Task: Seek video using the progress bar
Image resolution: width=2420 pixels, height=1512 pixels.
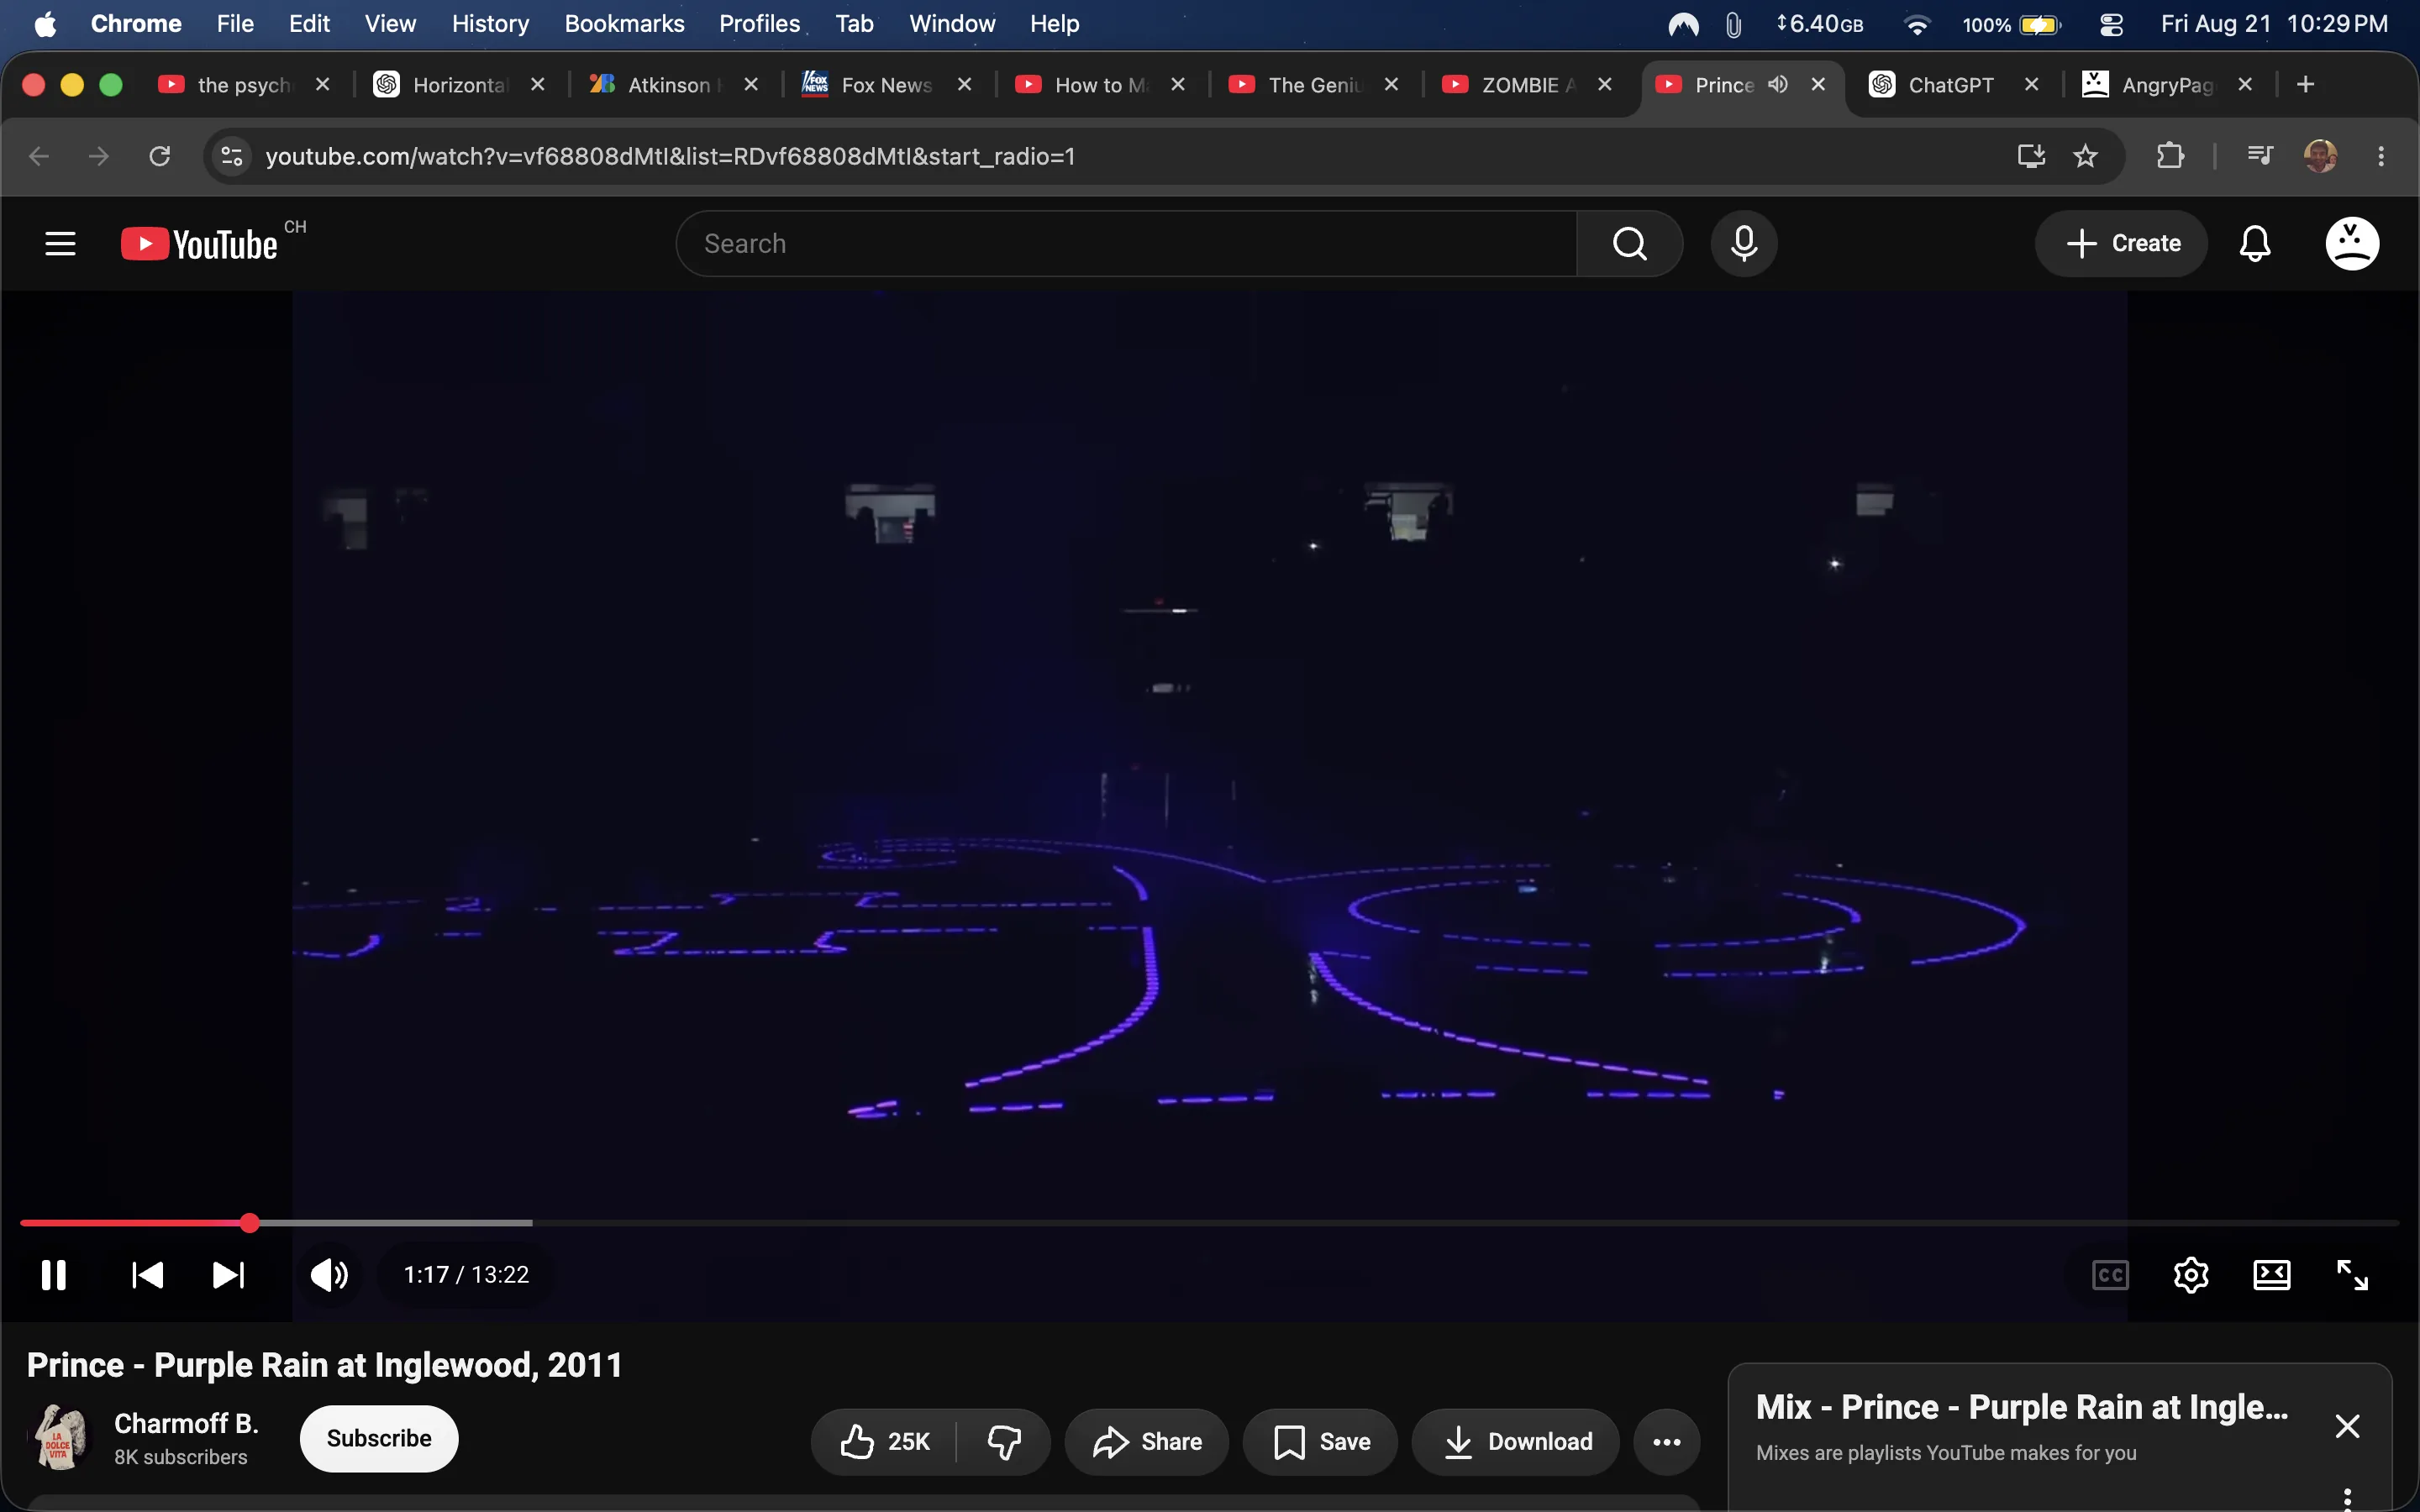Action: (x=1209, y=1222)
